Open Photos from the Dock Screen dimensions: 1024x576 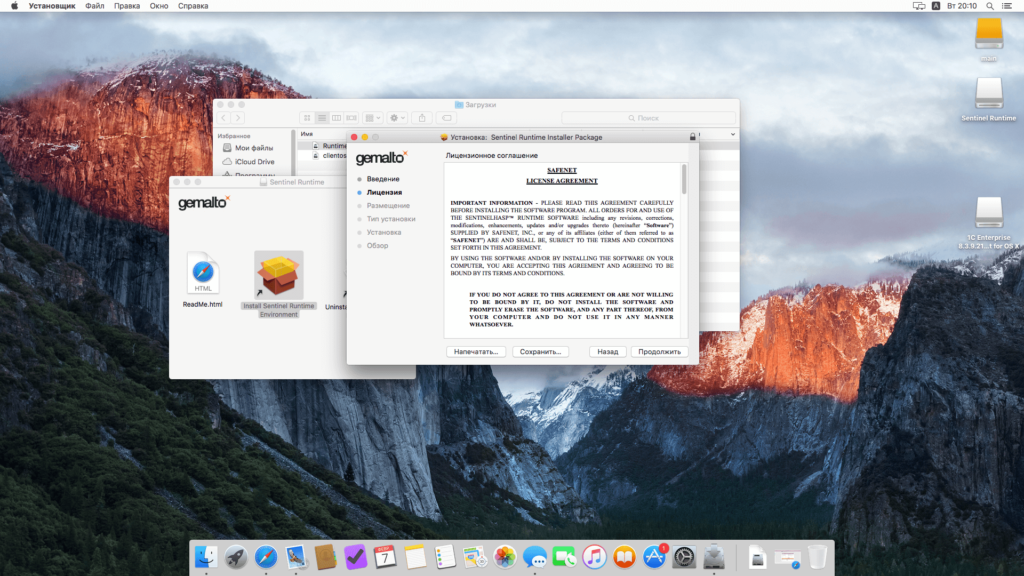tap(505, 557)
